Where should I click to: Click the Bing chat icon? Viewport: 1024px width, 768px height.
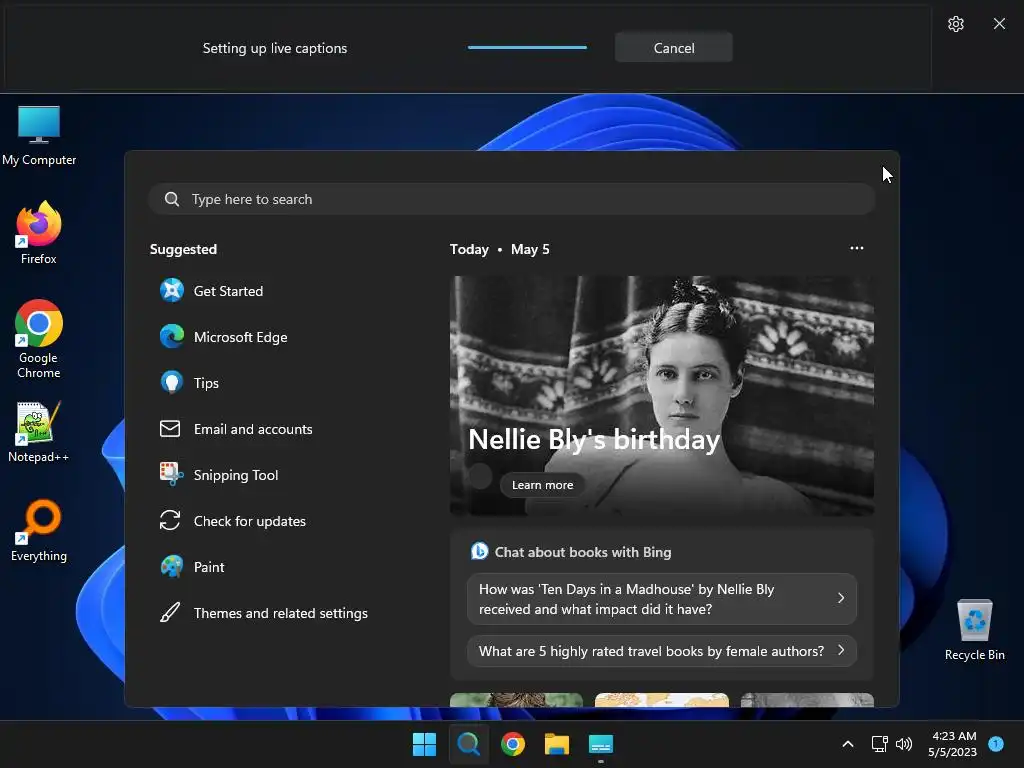pyautogui.click(x=479, y=551)
